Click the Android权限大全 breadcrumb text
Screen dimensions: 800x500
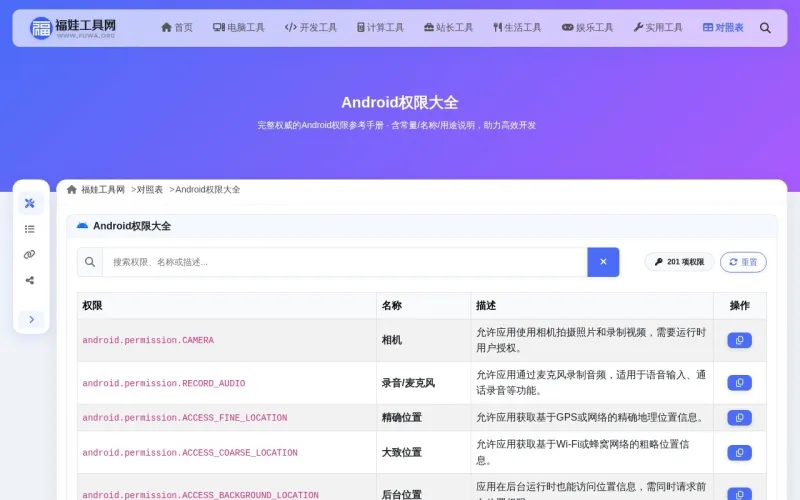click(x=208, y=190)
